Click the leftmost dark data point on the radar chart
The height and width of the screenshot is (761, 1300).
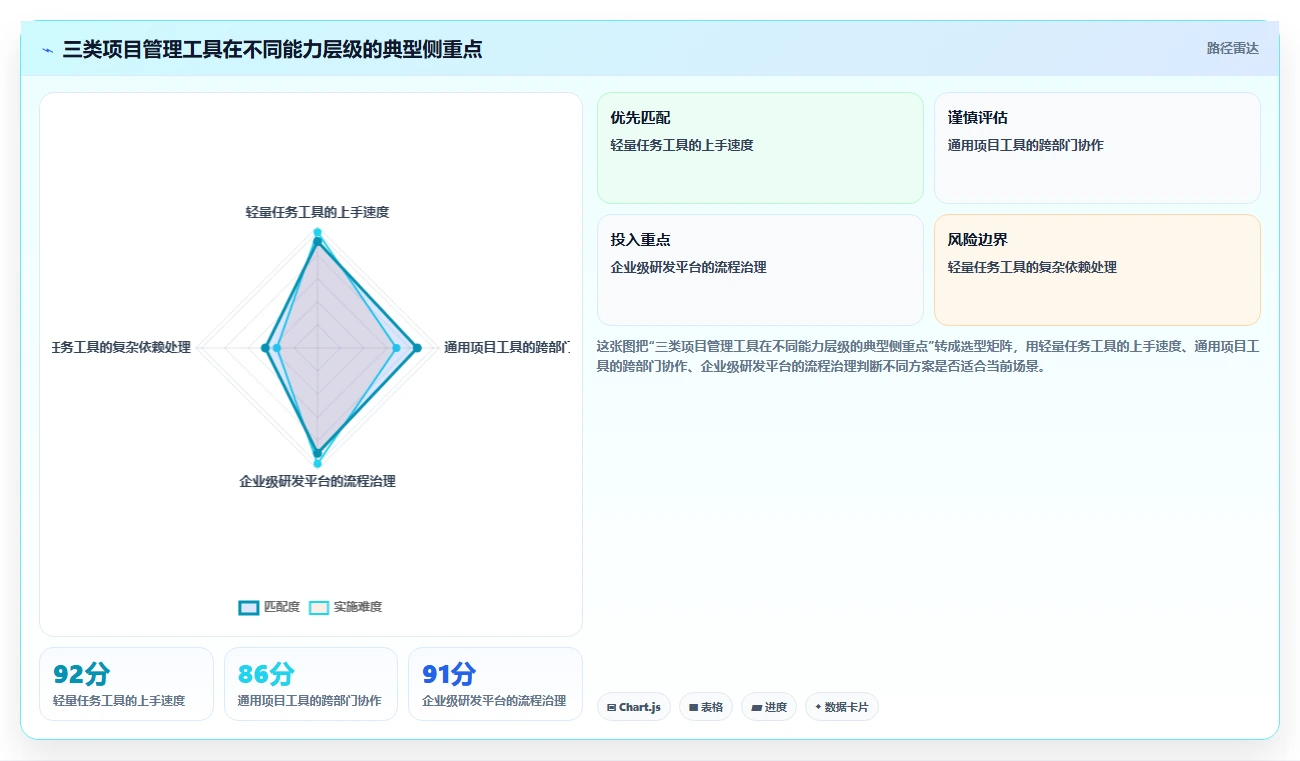click(x=265, y=348)
